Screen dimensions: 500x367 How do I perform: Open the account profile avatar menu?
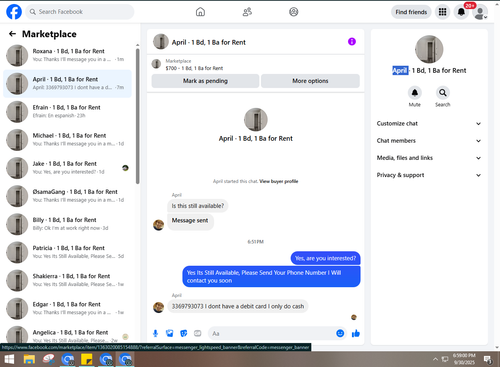coord(480,12)
